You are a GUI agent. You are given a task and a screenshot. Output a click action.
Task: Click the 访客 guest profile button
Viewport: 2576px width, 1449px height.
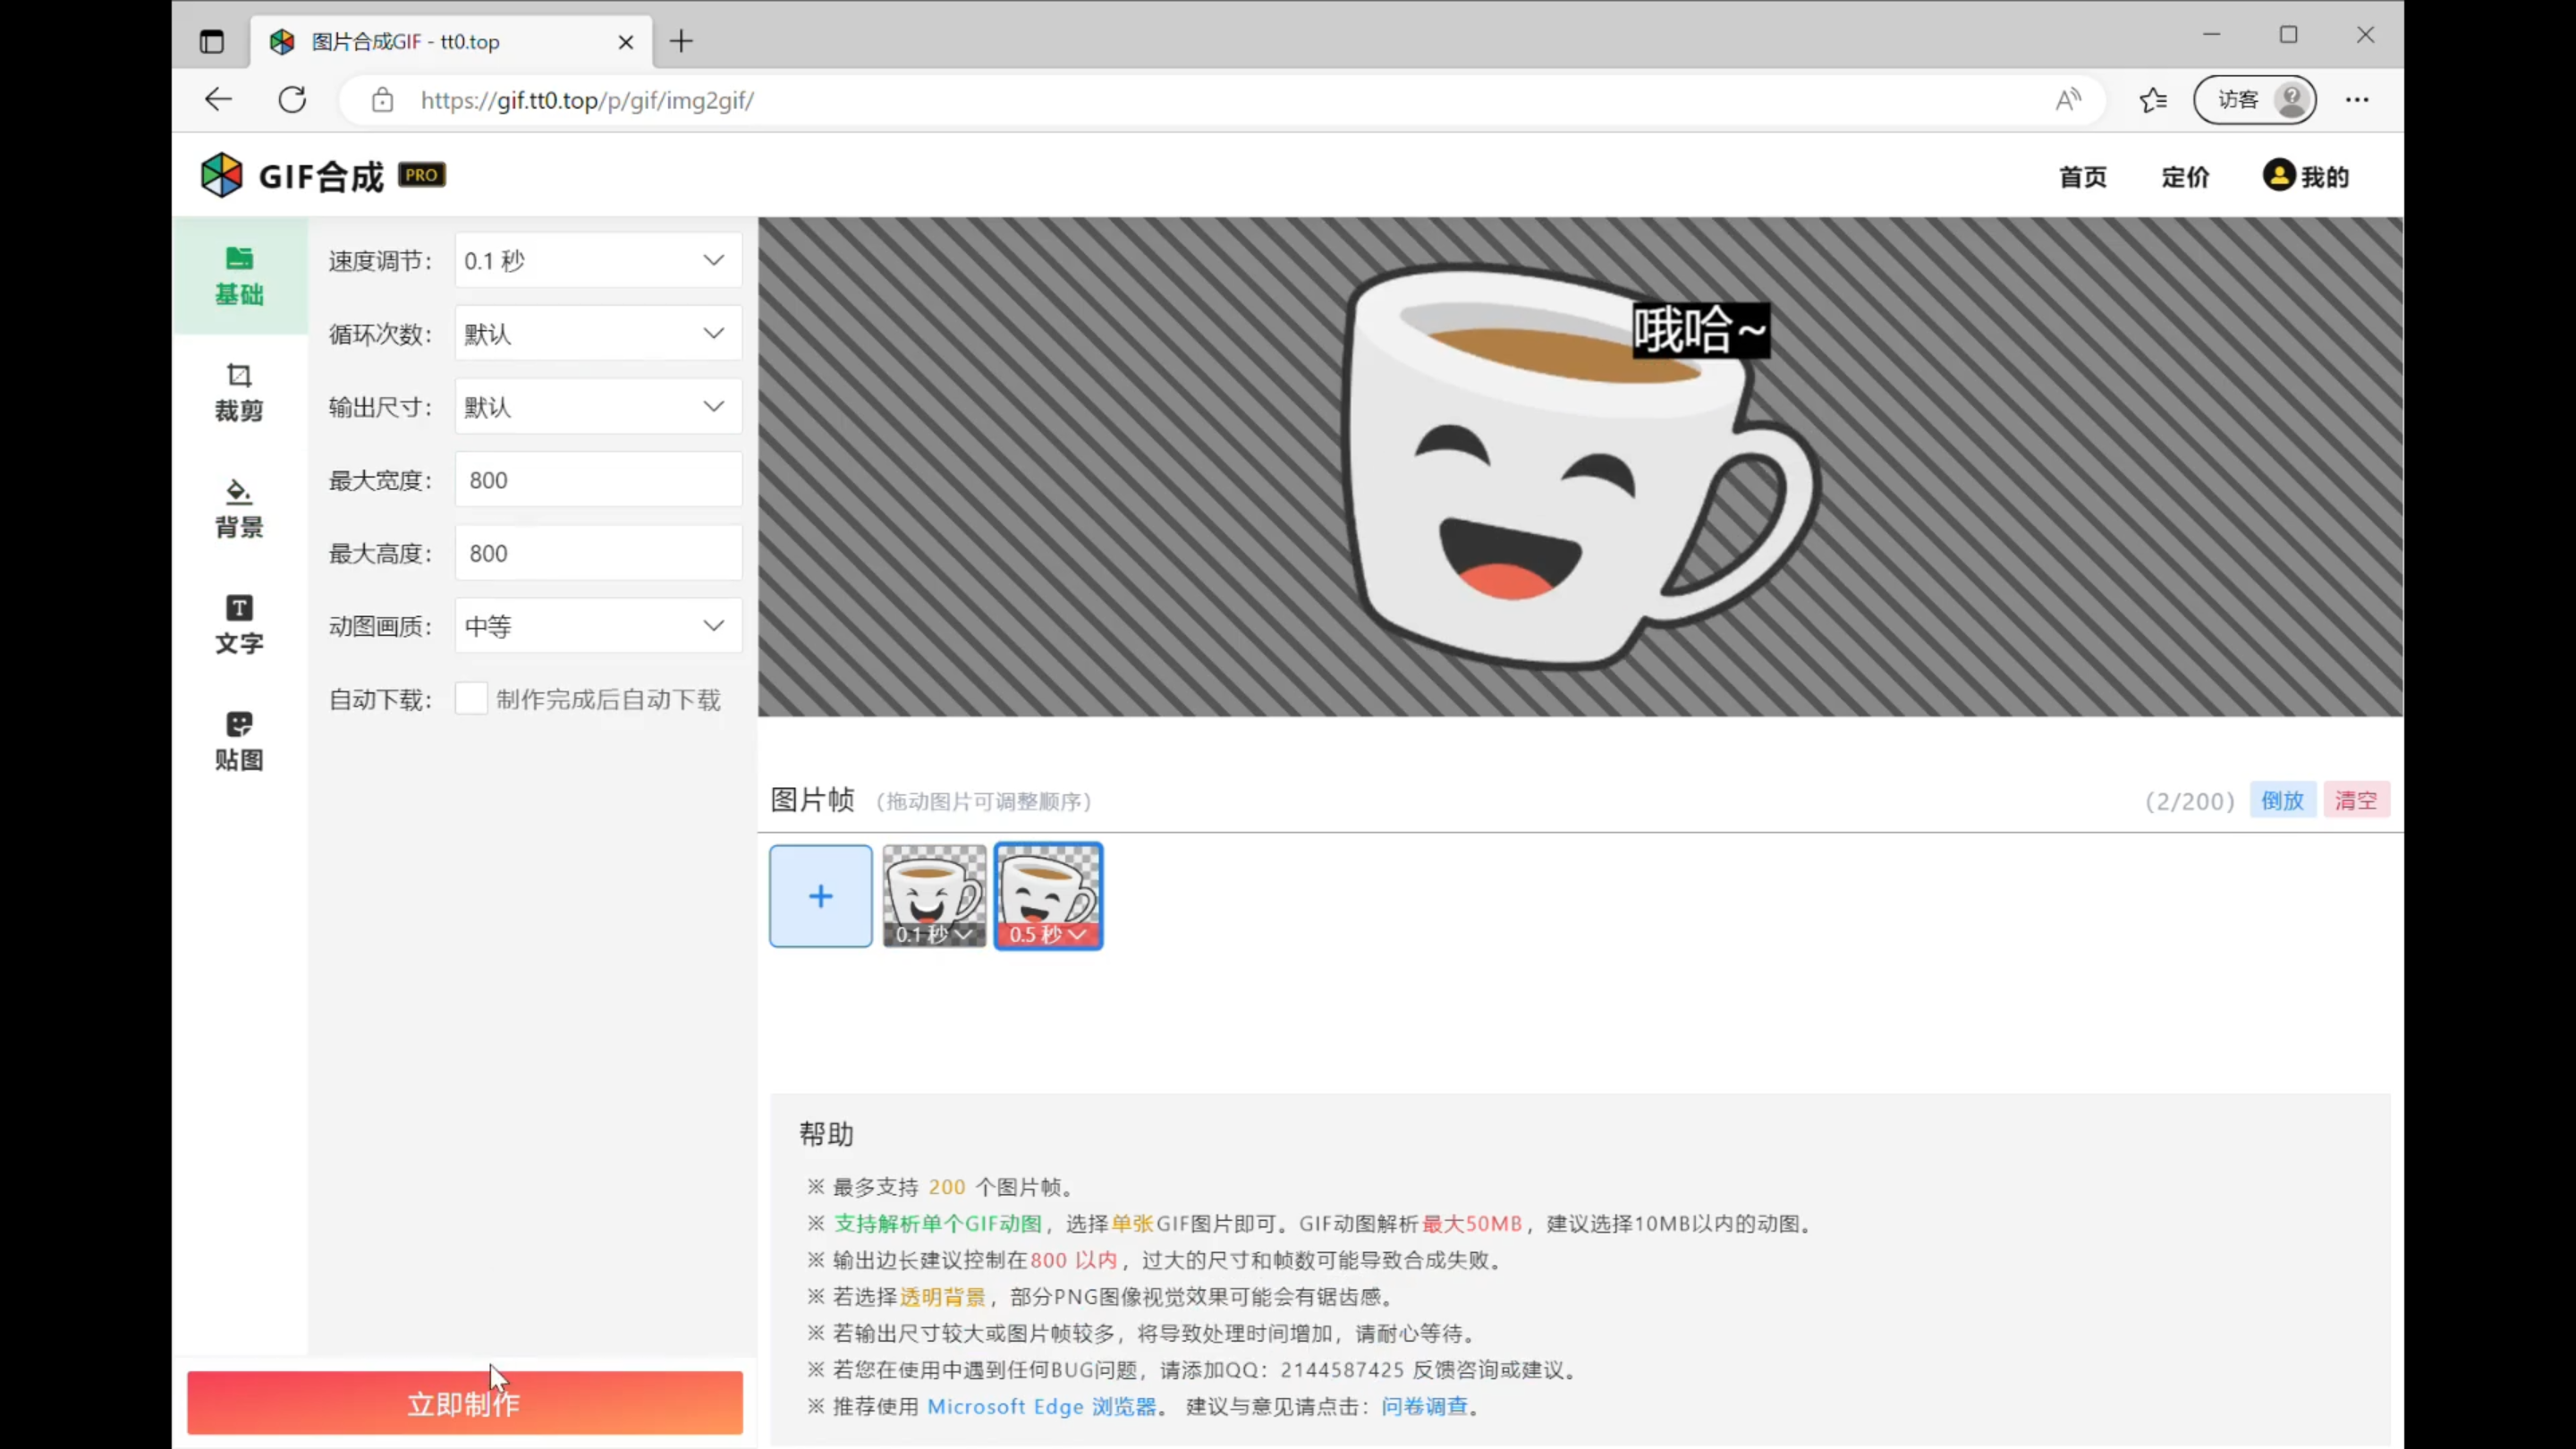tap(2254, 99)
